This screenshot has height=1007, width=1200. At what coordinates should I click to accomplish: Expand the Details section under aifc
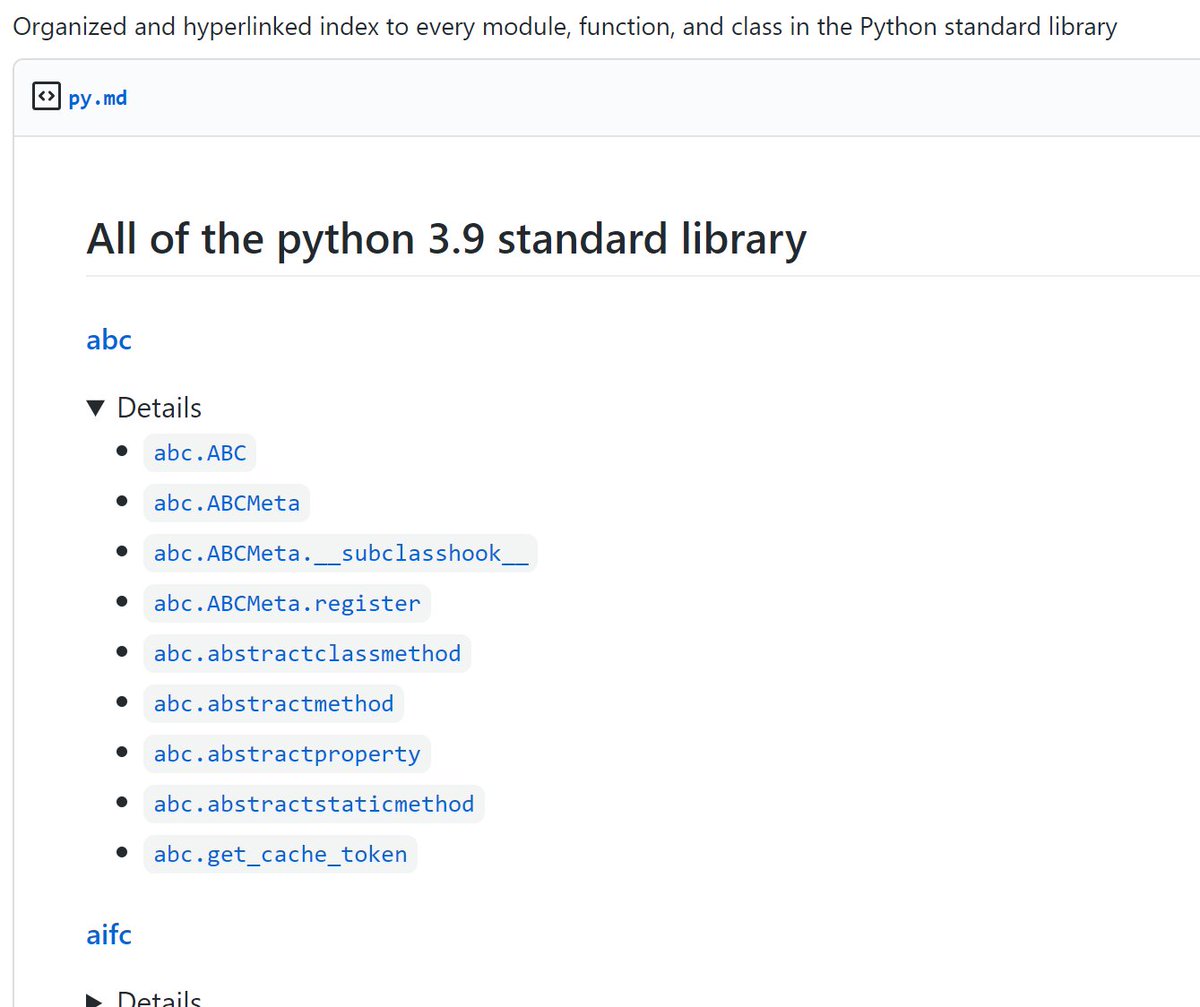coord(160,999)
